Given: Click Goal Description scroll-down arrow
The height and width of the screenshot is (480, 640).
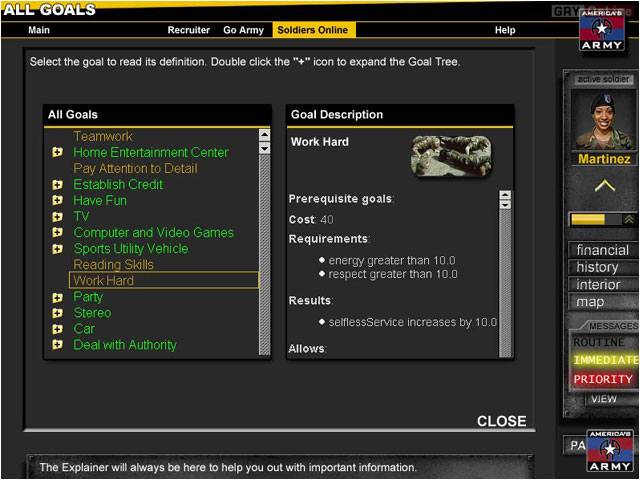Looking at the screenshot, I should tap(505, 204).
